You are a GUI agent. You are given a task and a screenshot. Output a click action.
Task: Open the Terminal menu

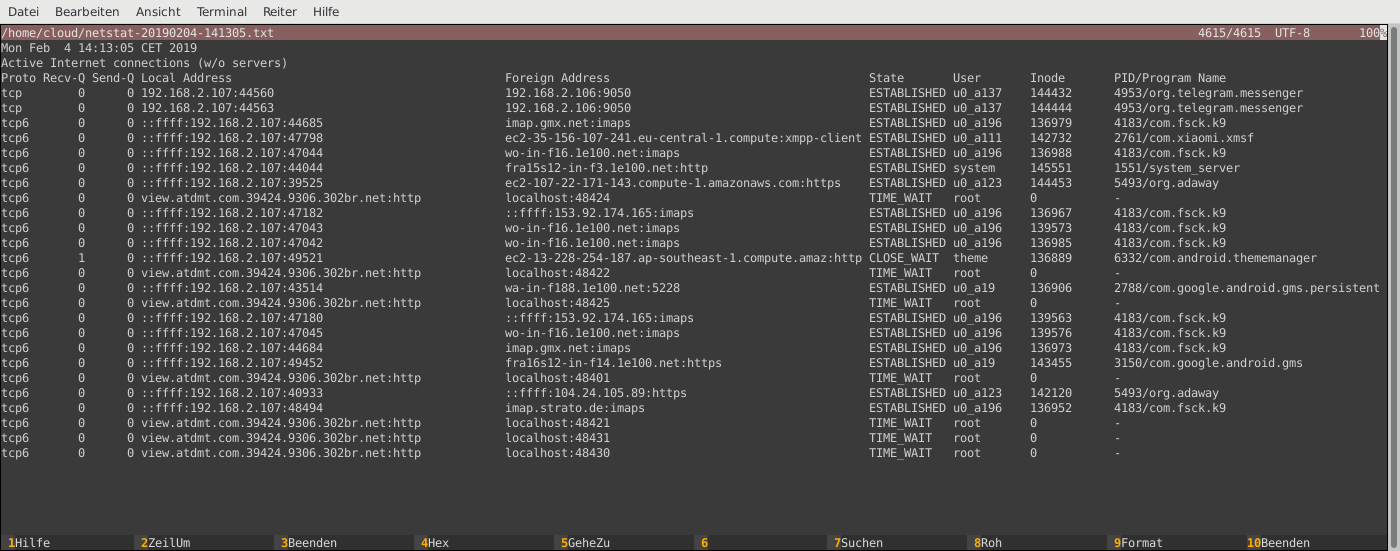[222, 12]
